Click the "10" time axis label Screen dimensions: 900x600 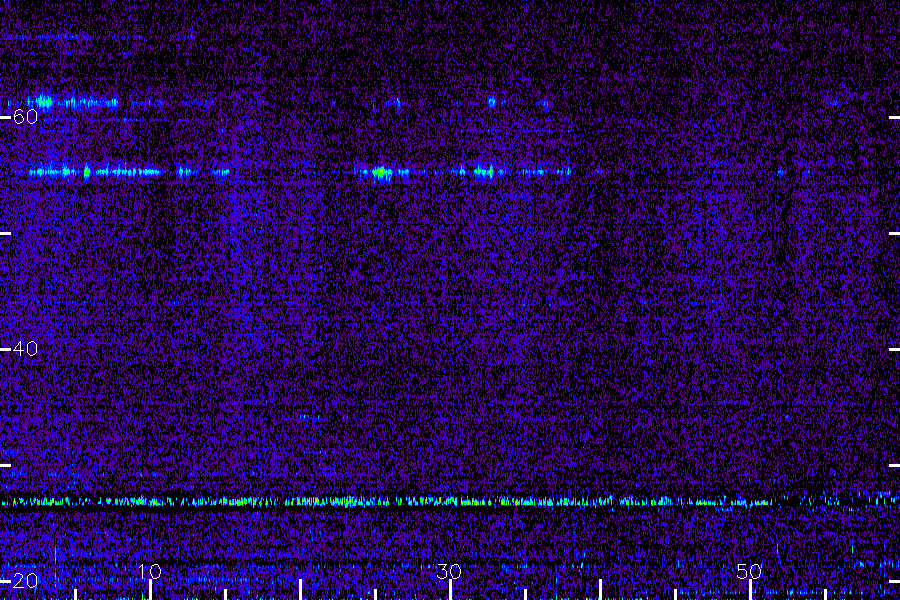click(x=150, y=571)
